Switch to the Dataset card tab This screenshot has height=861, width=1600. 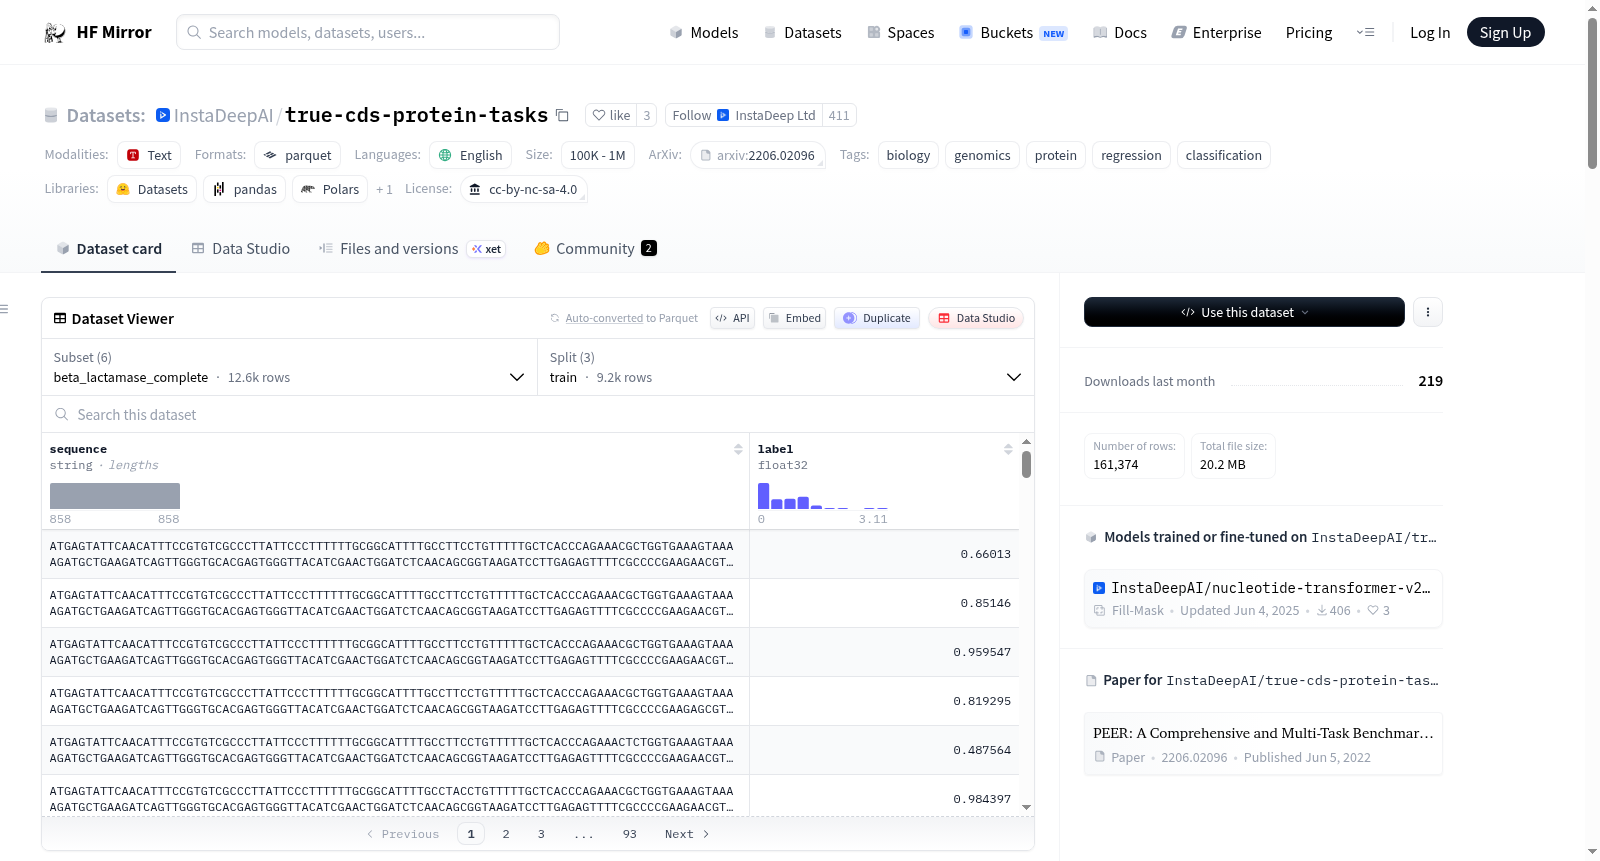pyautogui.click(x=109, y=249)
